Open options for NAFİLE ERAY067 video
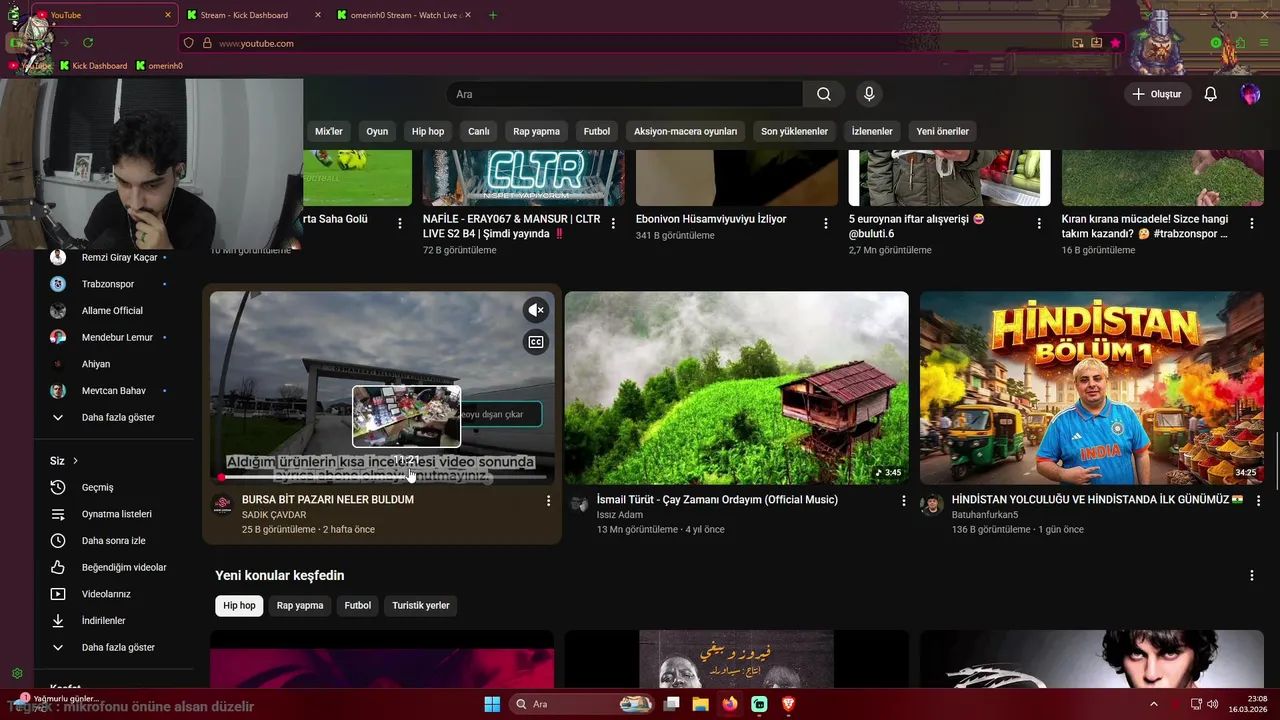 (x=614, y=223)
